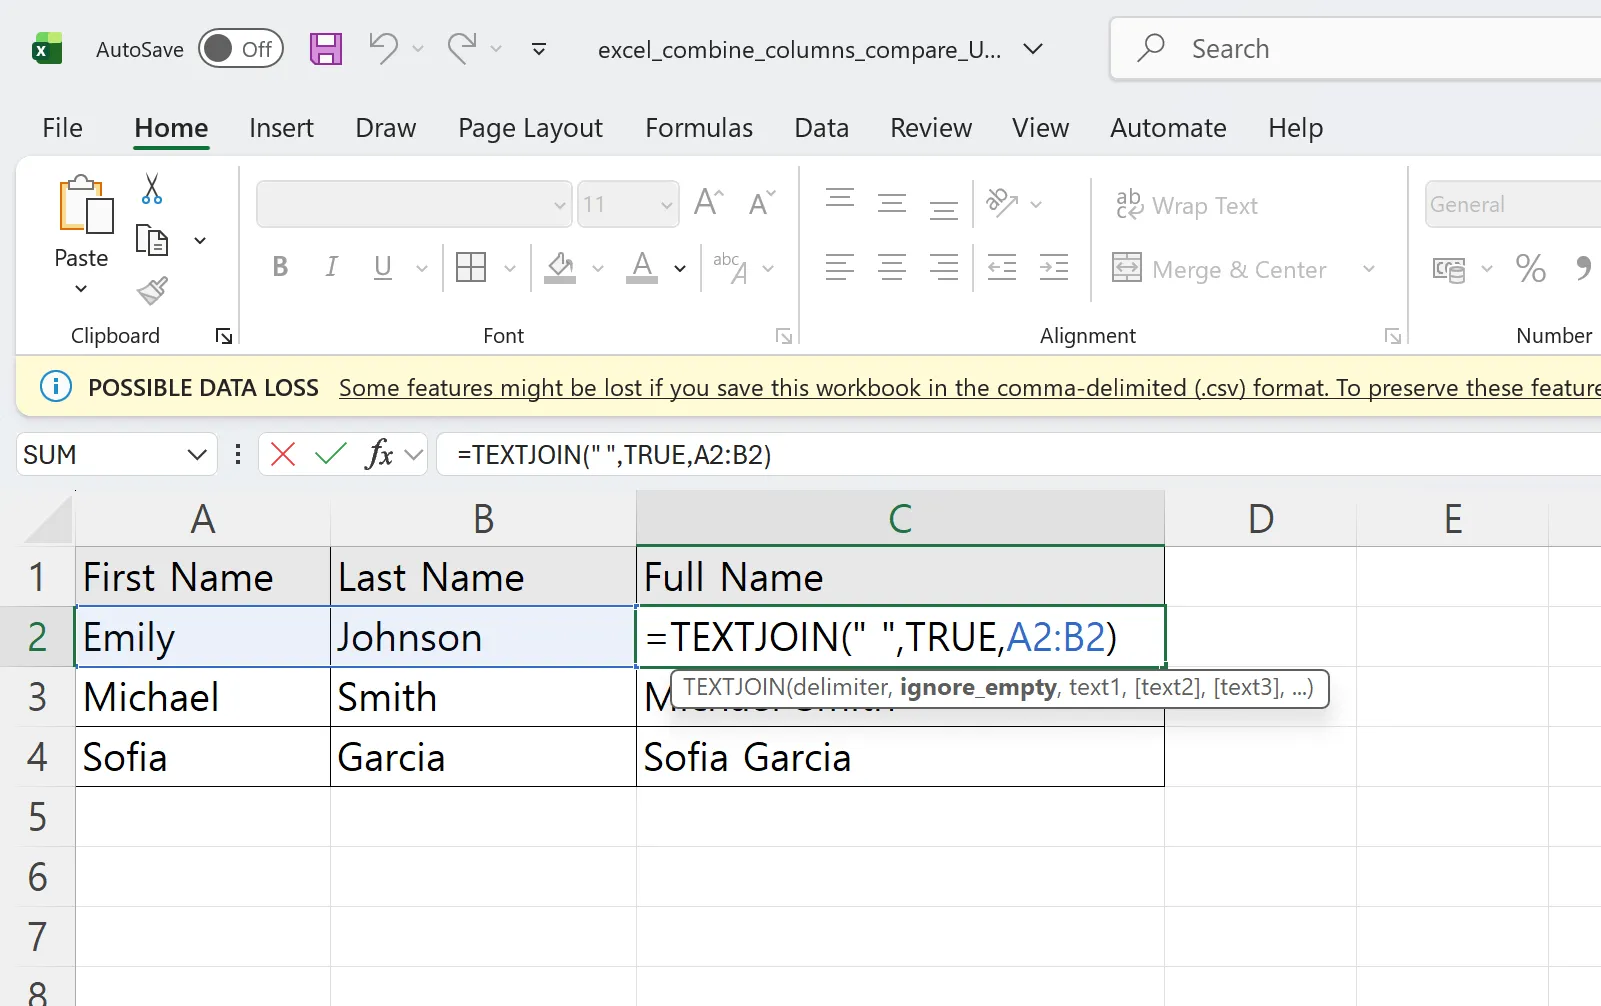The image size is (1601, 1006).
Task: Click the Increase Font Size icon
Action: coord(707,201)
